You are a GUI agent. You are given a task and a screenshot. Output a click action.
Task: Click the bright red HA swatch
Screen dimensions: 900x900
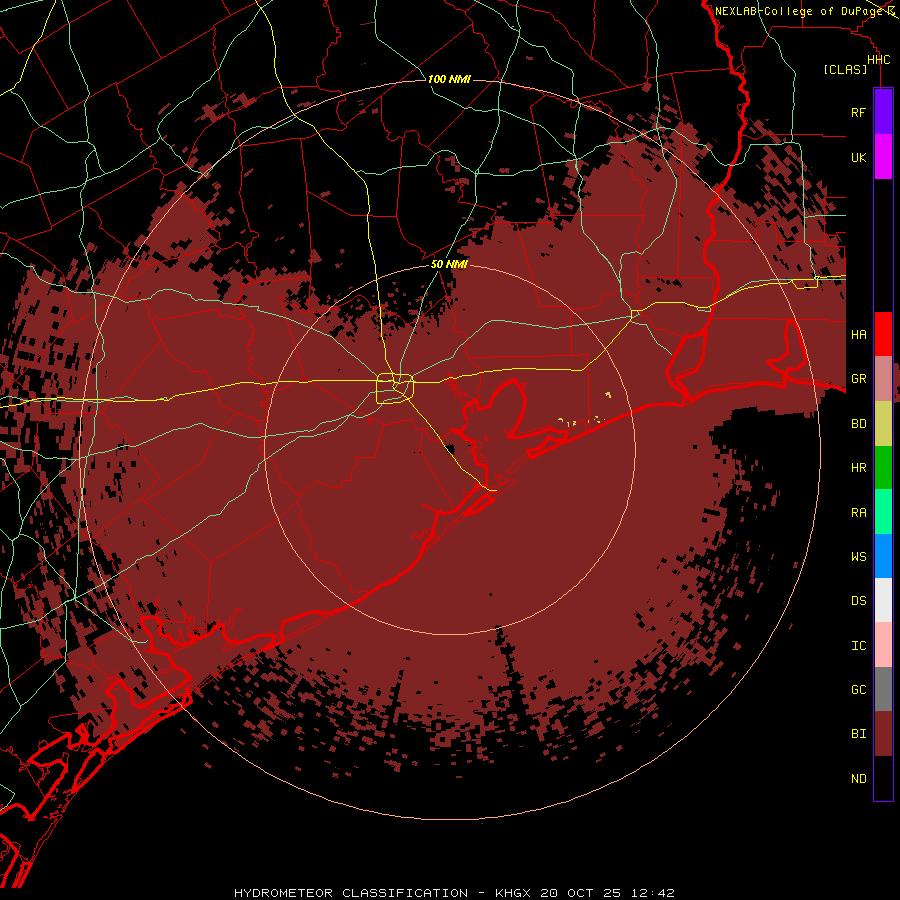click(x=883, y=334)
